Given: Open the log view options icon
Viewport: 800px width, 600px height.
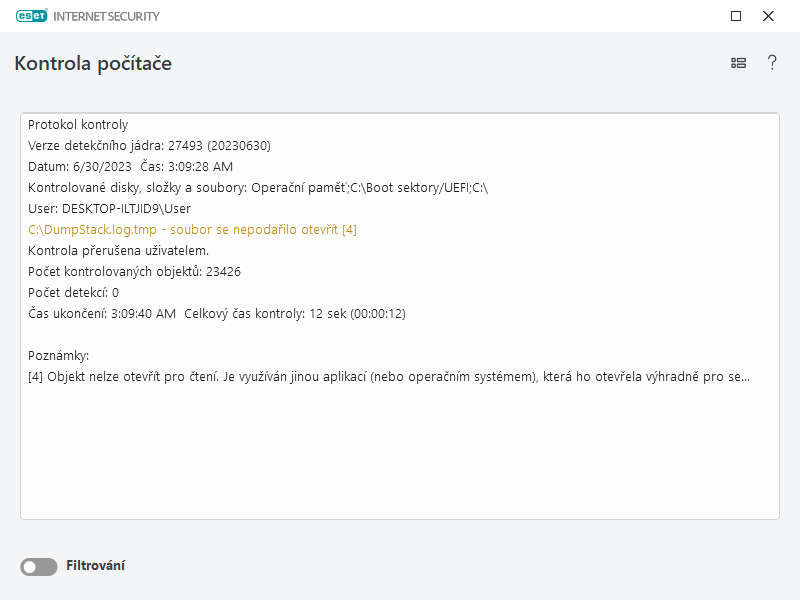Looking at the screenshot, I should [738, 63].
